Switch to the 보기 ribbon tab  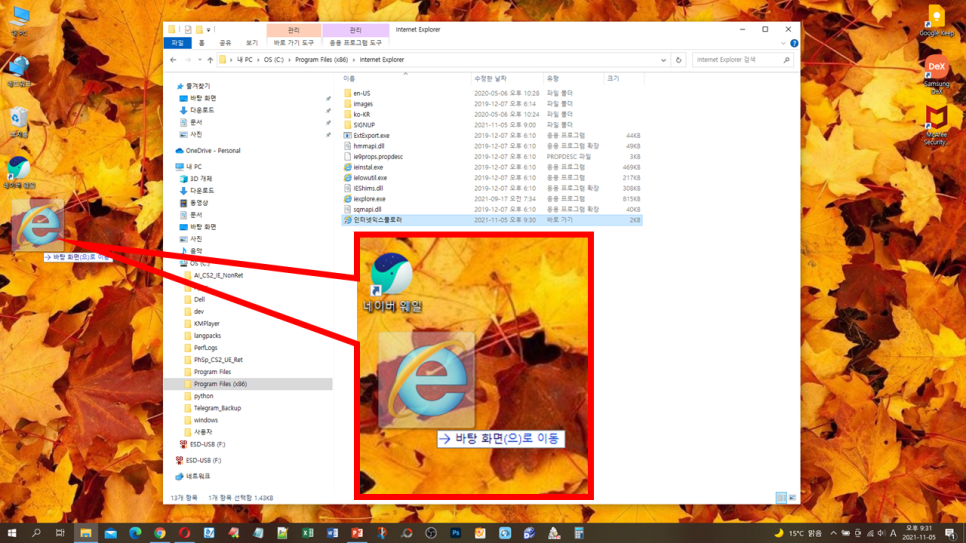click(251, 43)
